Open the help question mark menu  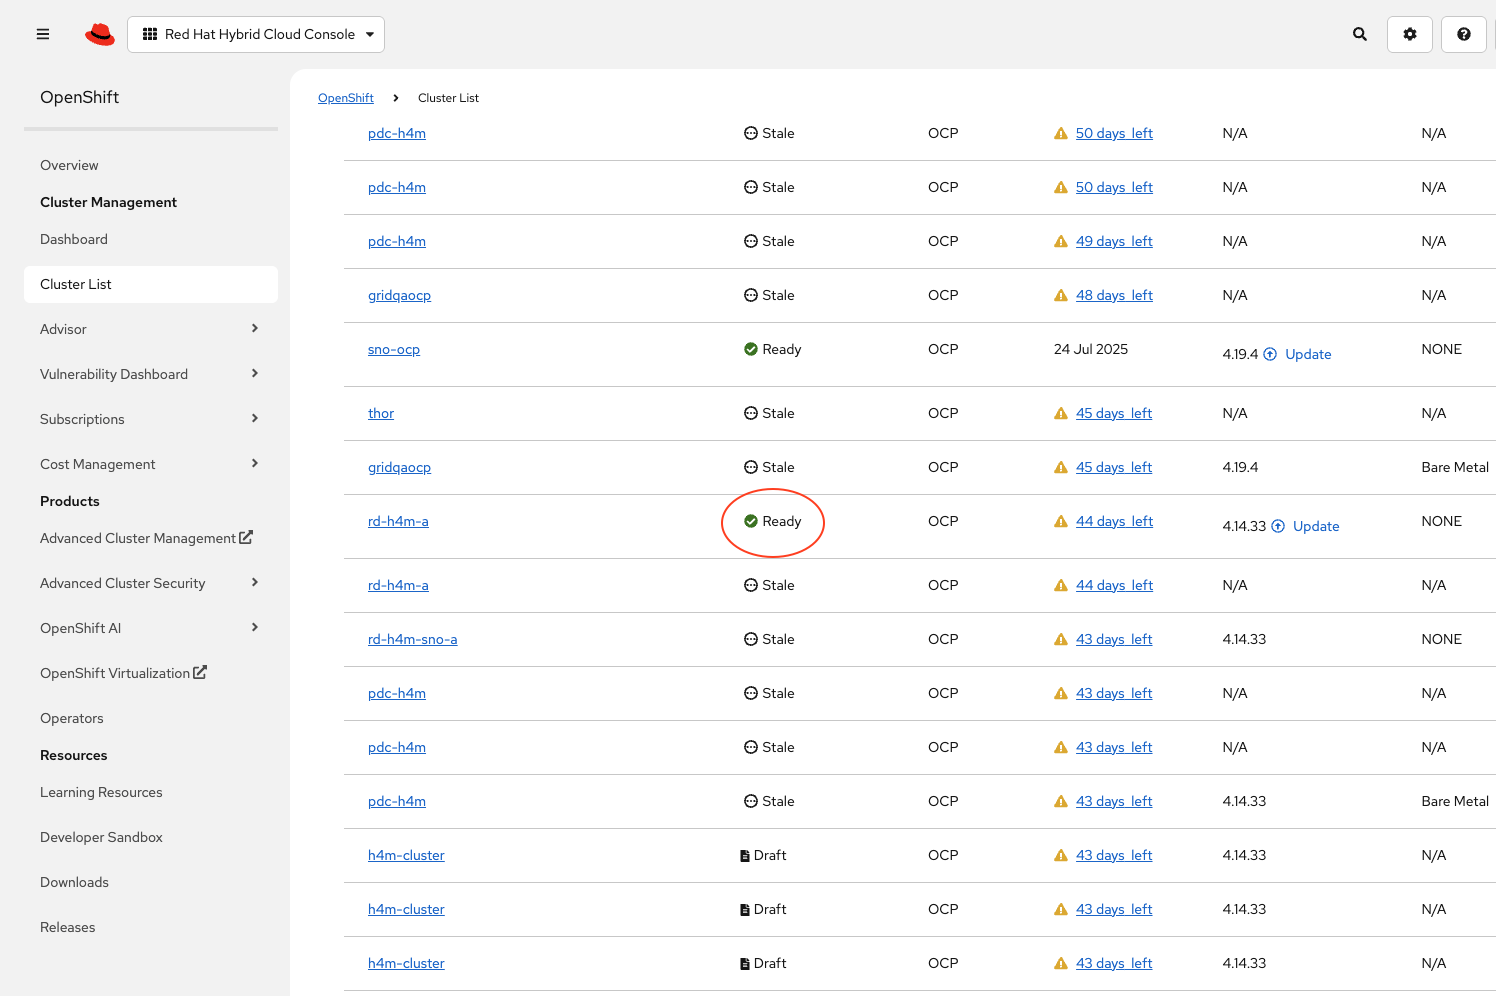click(1464, 34)
